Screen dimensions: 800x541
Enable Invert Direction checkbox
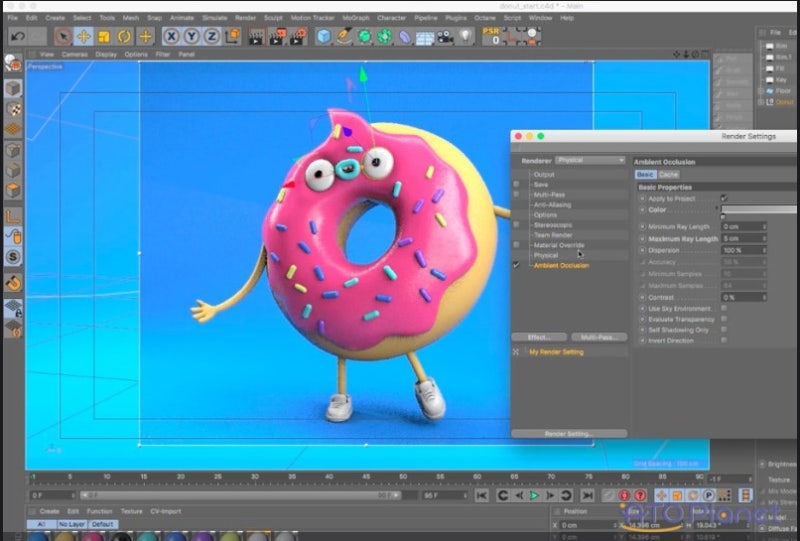pos(724,340)
